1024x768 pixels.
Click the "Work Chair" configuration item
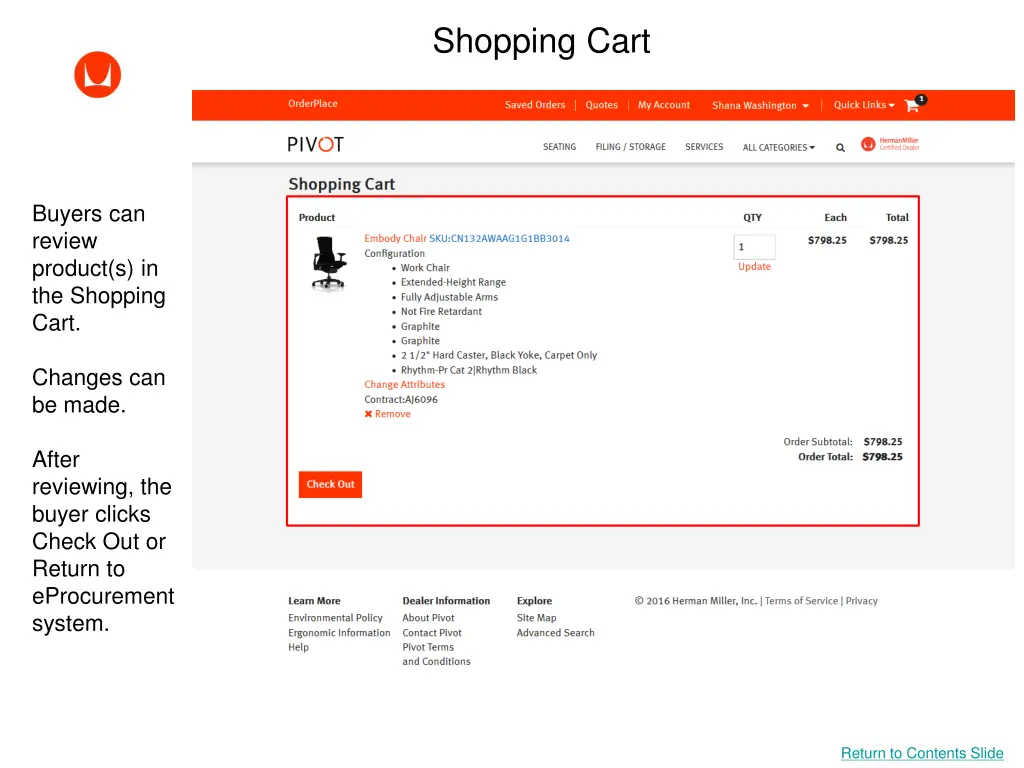425,268
